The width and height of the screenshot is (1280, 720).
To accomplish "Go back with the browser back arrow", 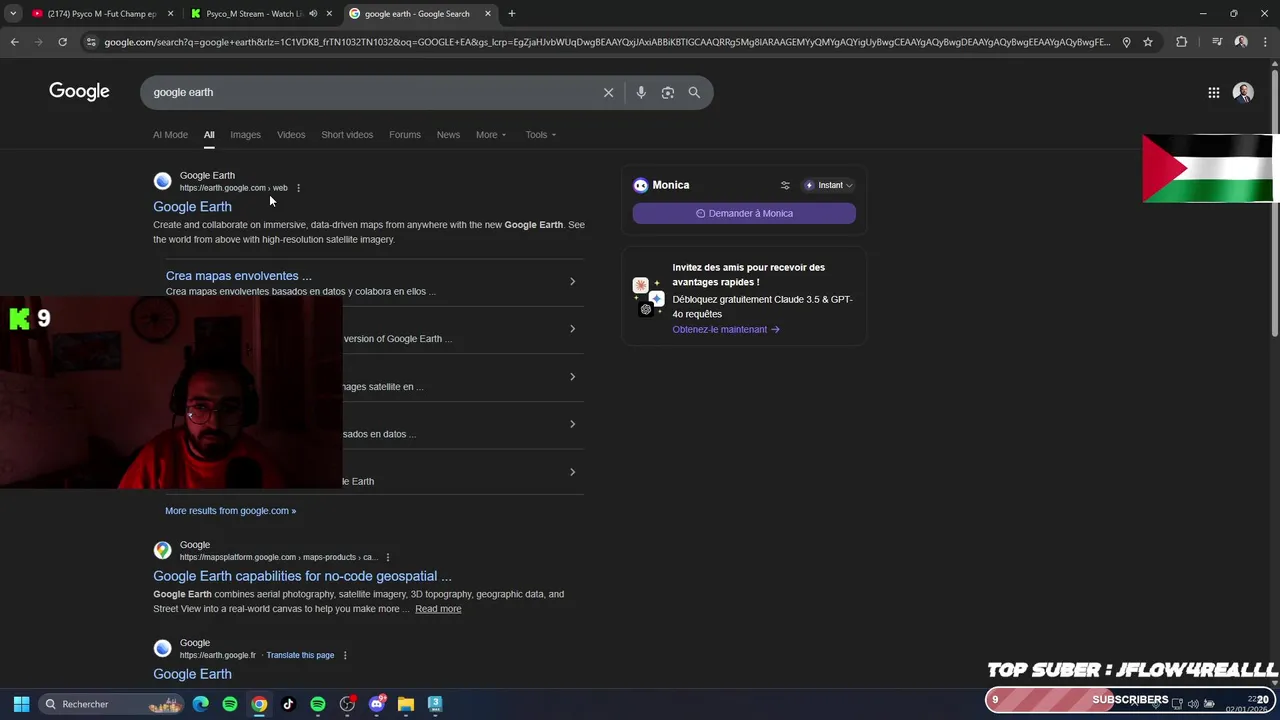I will (14, 42).
